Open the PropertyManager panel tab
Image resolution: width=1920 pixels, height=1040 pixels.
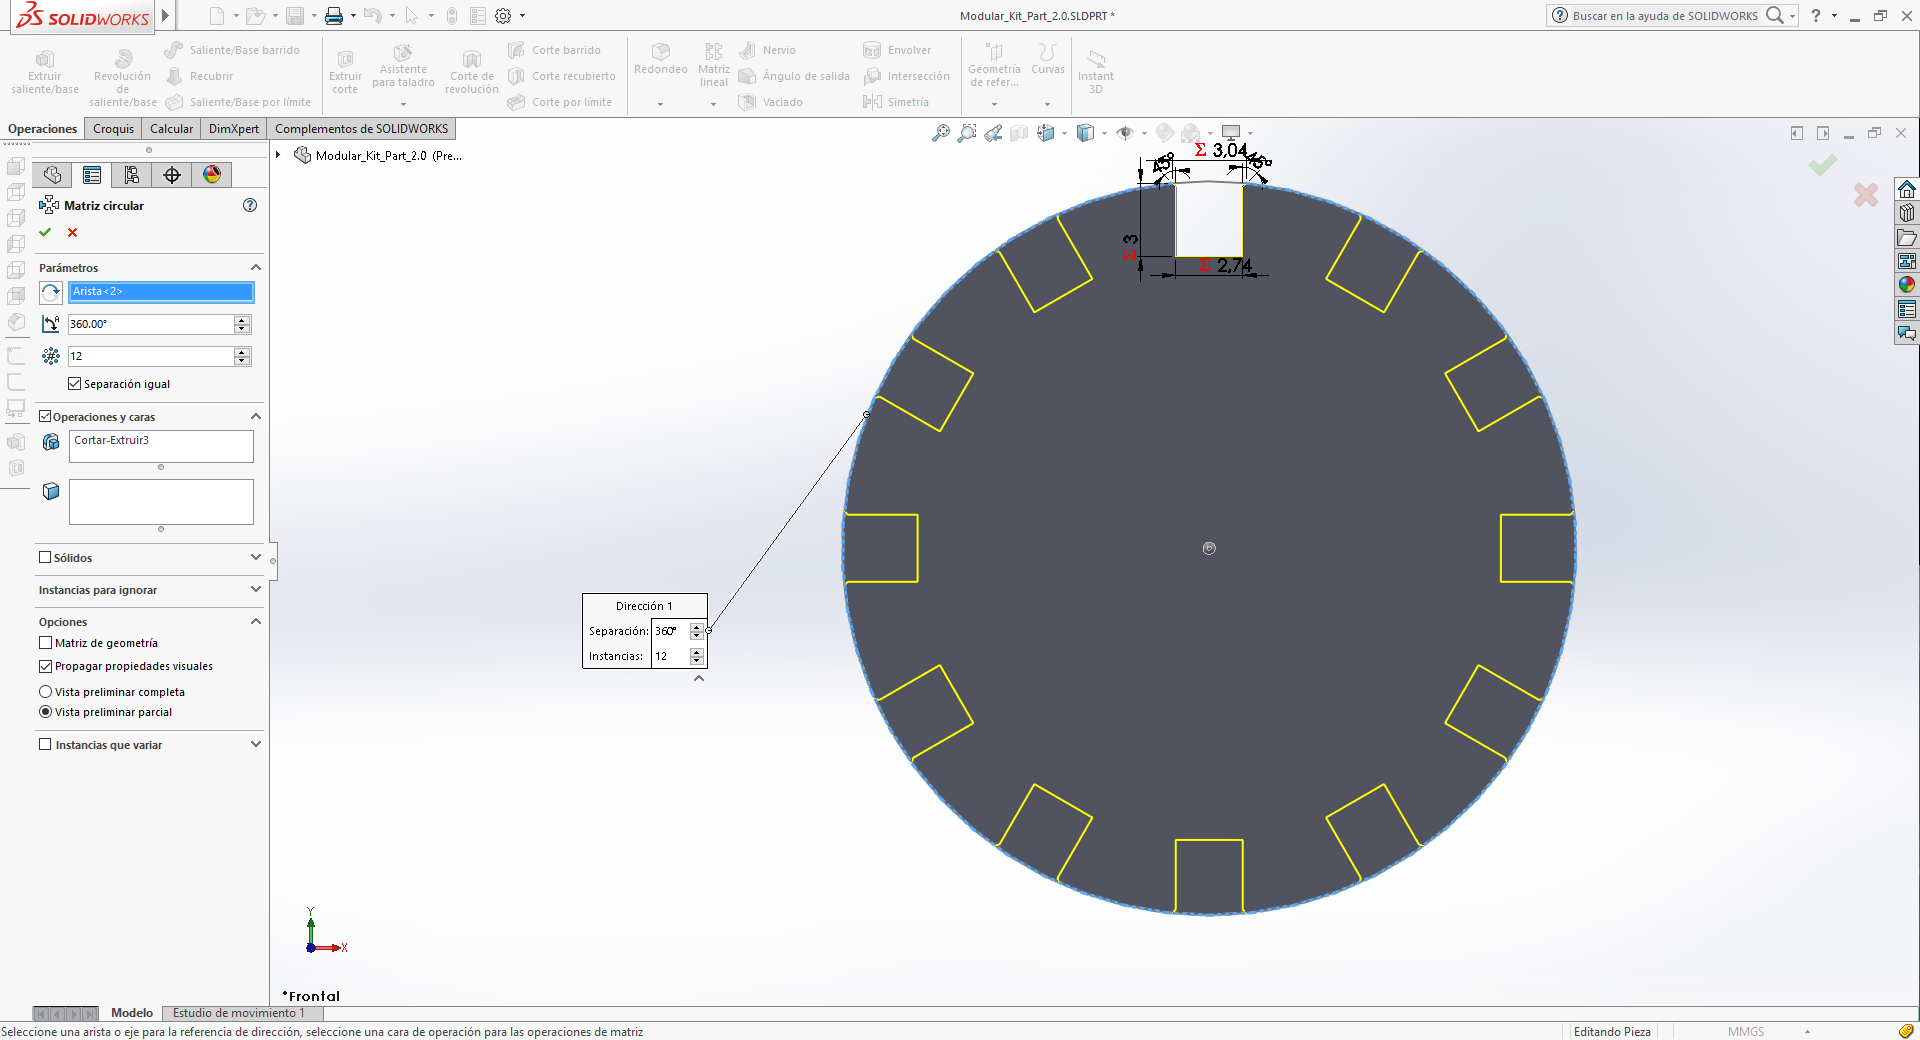[x=92, y=175]
